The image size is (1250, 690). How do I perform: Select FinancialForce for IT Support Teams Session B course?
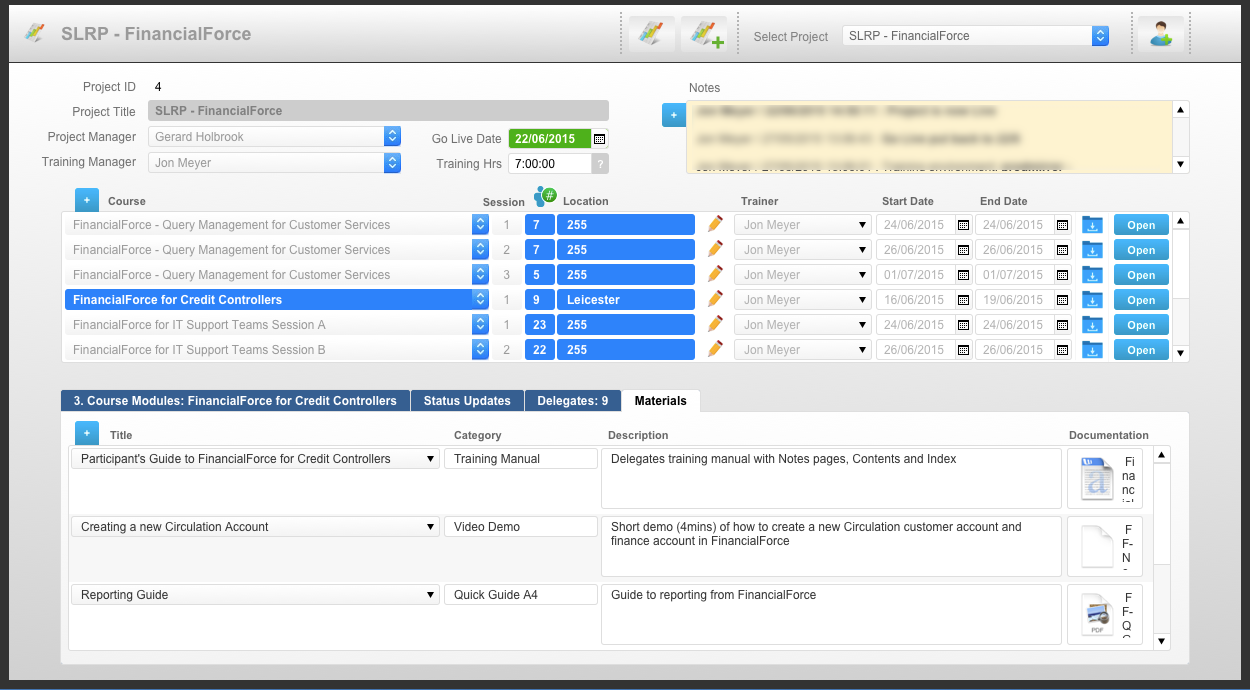click(x=268, y=350)
